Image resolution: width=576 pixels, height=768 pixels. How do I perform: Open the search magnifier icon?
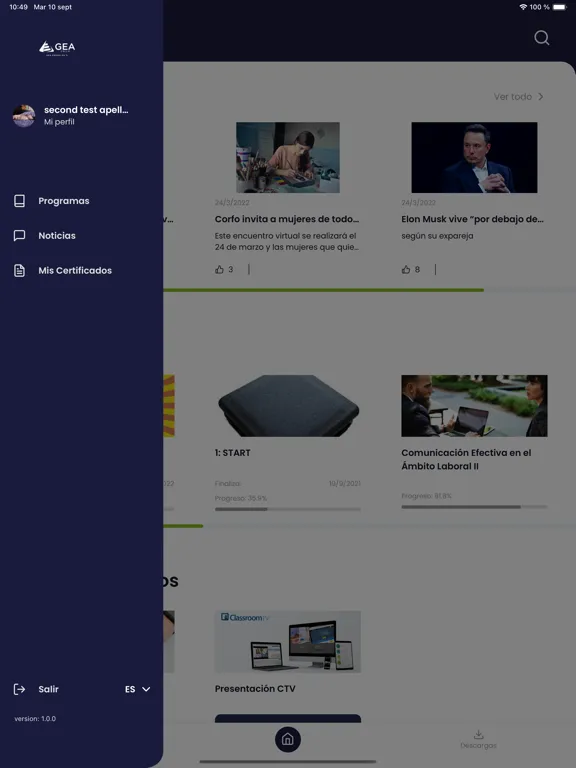point(541,38)
